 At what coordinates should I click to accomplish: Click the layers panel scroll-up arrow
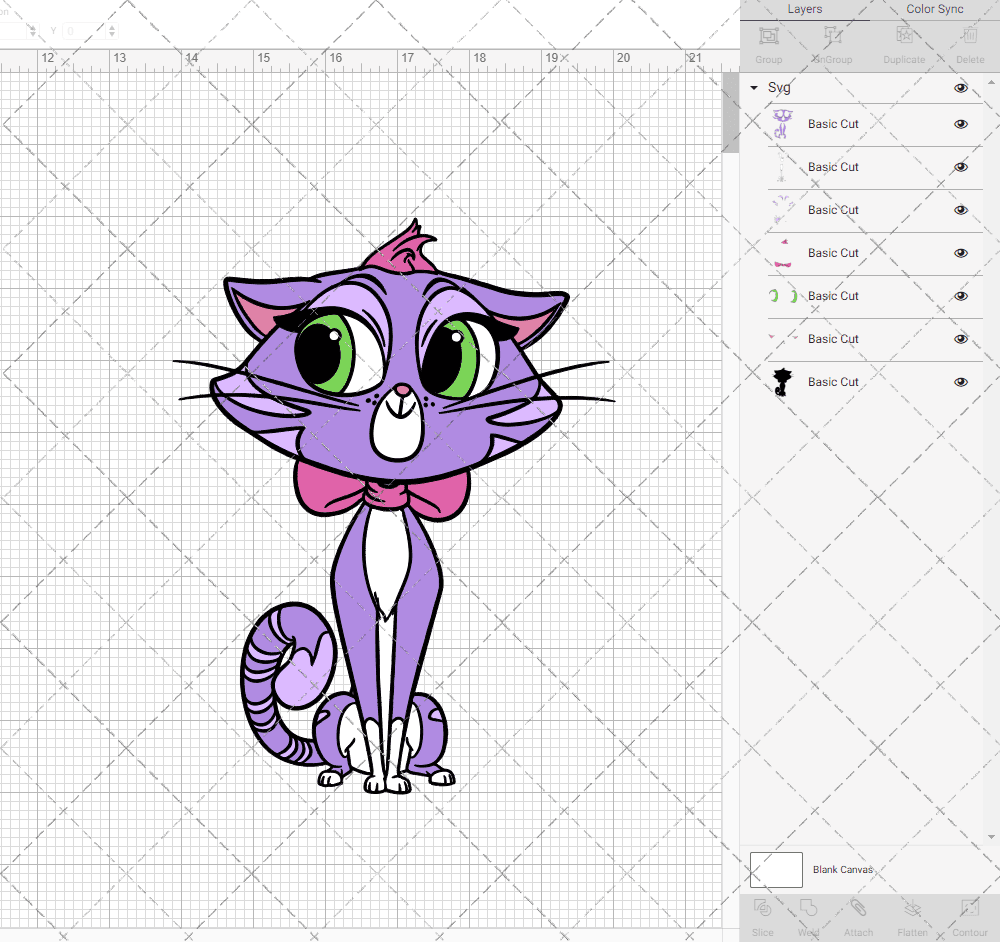[x=990, y=83]
